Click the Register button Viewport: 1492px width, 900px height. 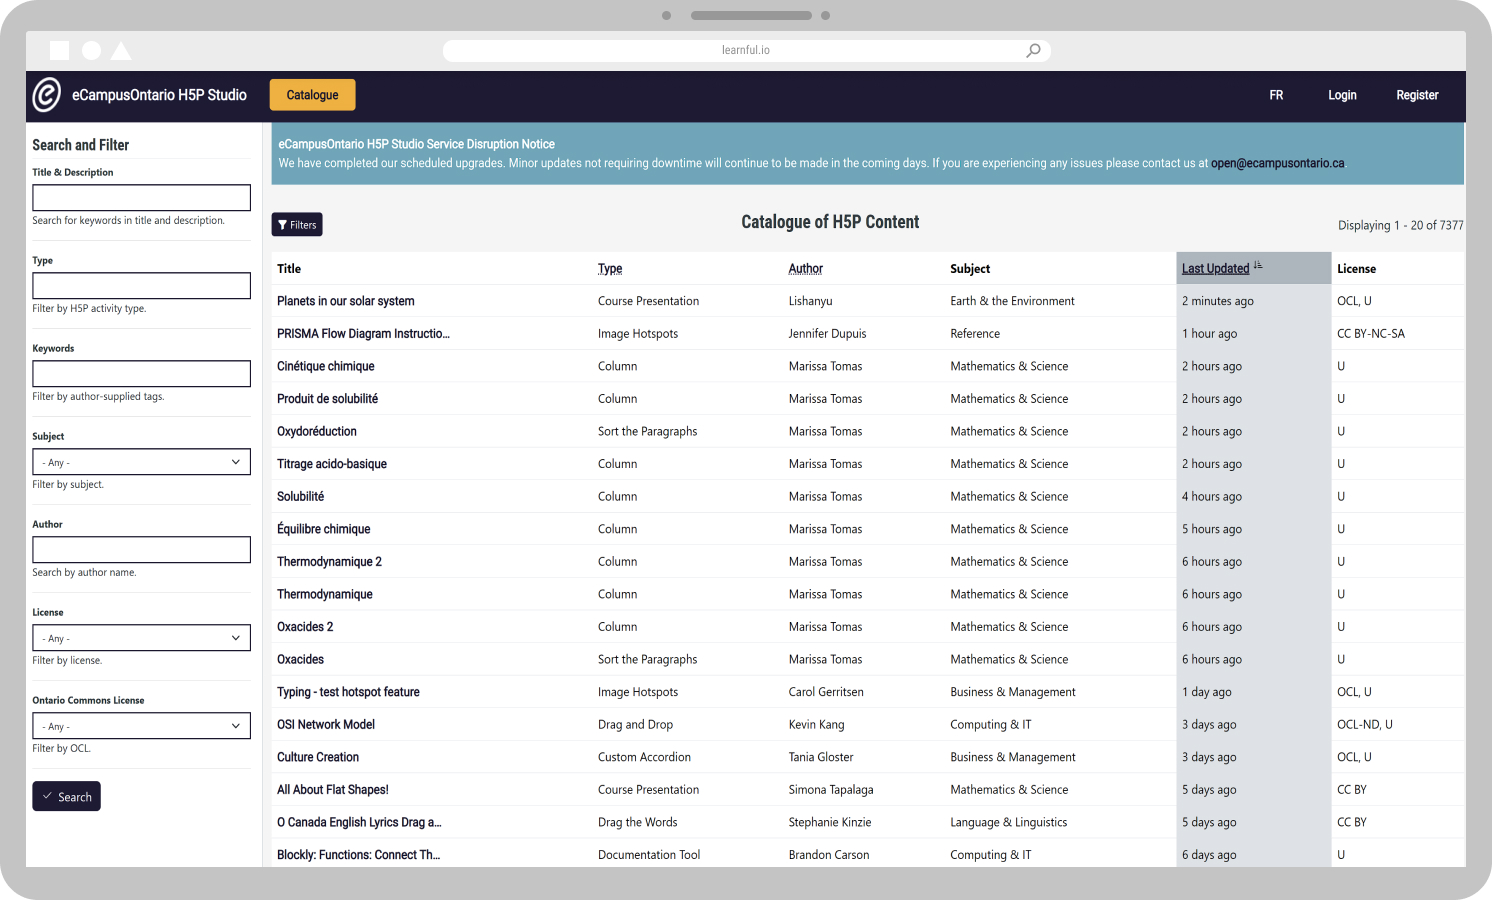(1417, 95)
